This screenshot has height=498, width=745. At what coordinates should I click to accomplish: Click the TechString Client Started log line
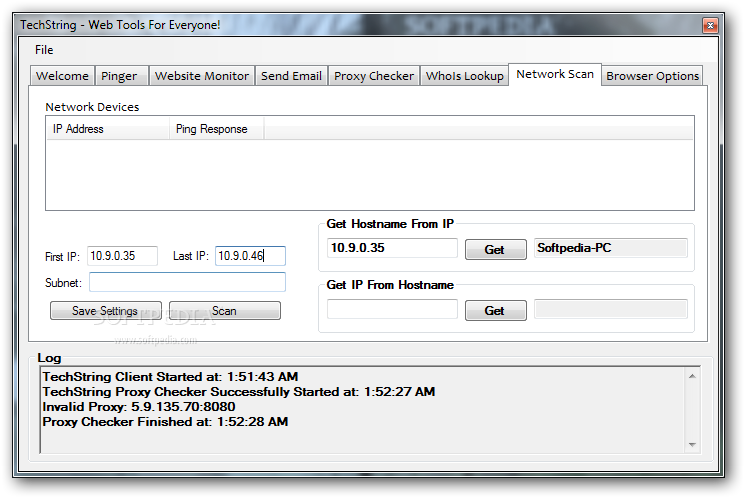(170, 377)
